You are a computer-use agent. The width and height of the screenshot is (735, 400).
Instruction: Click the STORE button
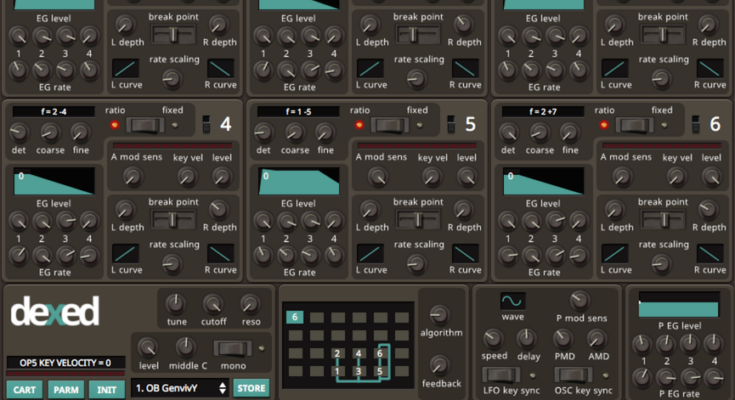(251, 388)
